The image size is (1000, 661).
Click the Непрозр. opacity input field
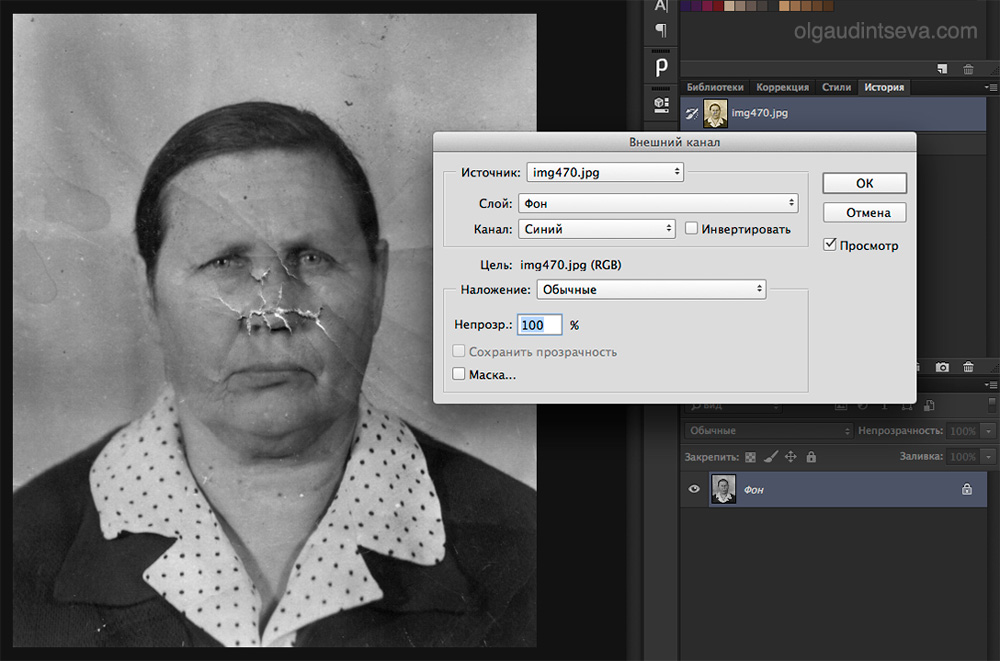tap(539, 325)
